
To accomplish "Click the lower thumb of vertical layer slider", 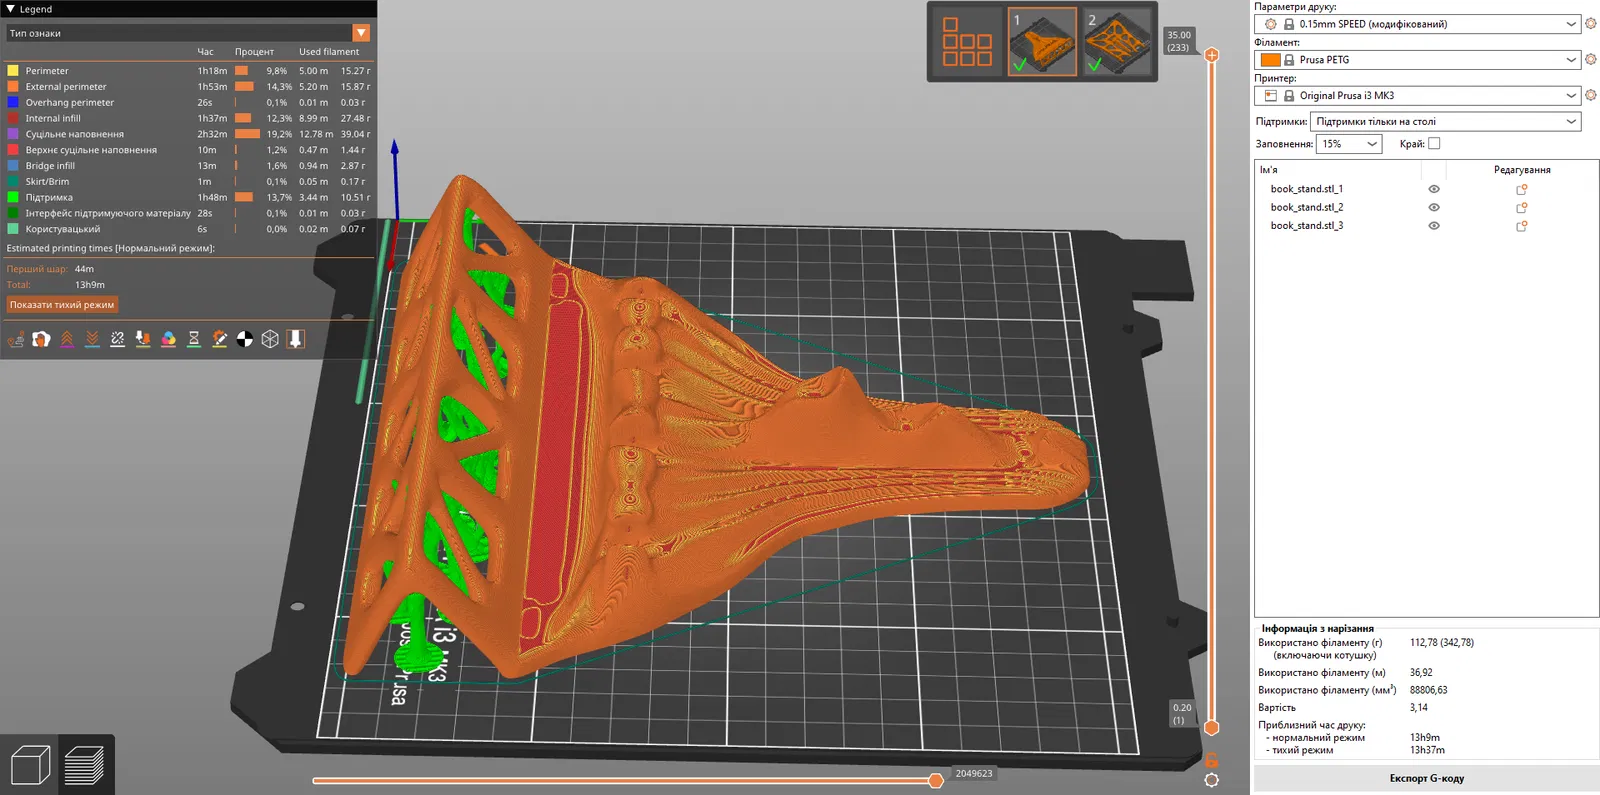I will click(x=1211, y=727).
